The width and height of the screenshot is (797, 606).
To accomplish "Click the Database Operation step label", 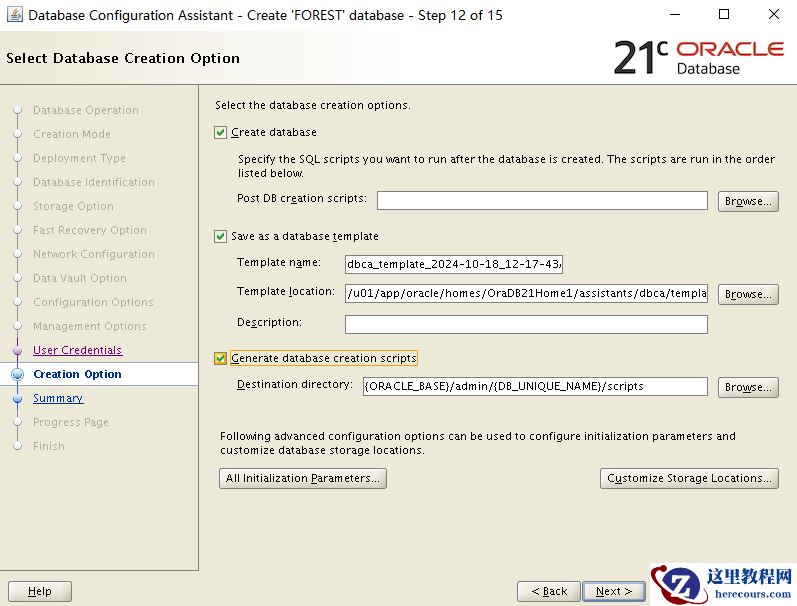I will pyautogui.click(x=85, y=110).
